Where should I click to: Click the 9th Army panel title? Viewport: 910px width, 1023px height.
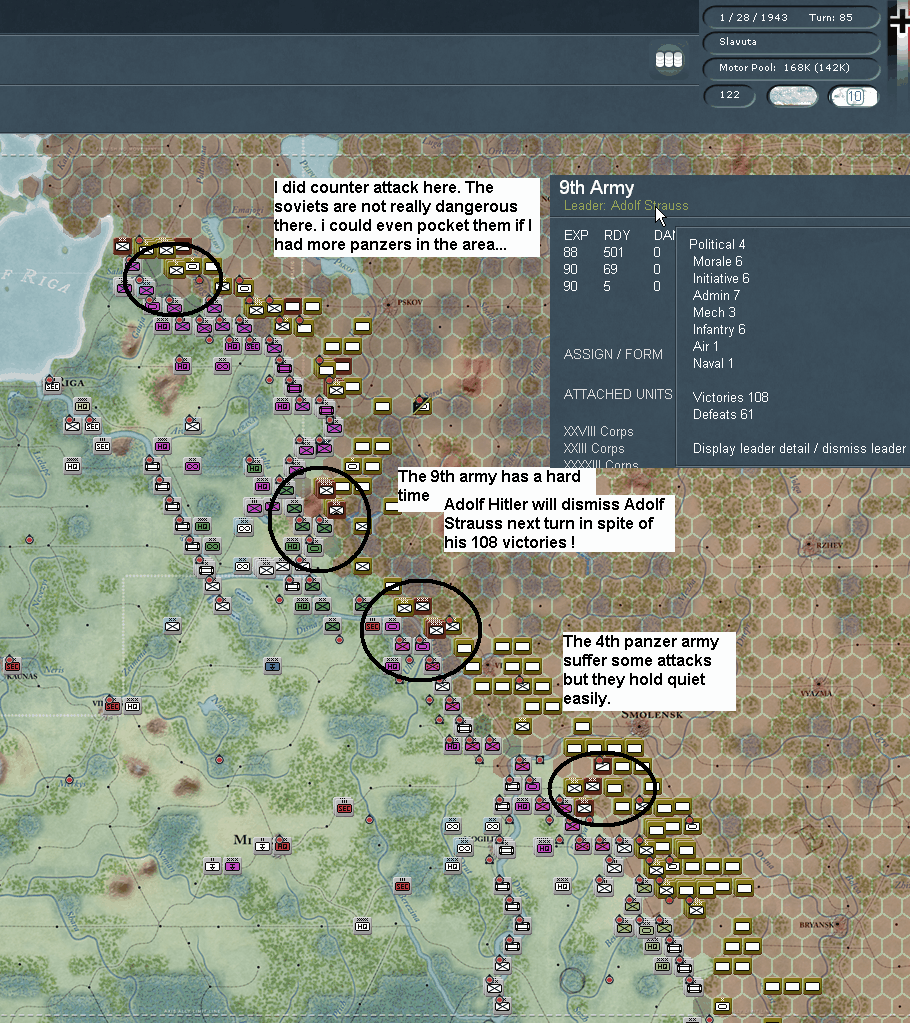(596, 187)
